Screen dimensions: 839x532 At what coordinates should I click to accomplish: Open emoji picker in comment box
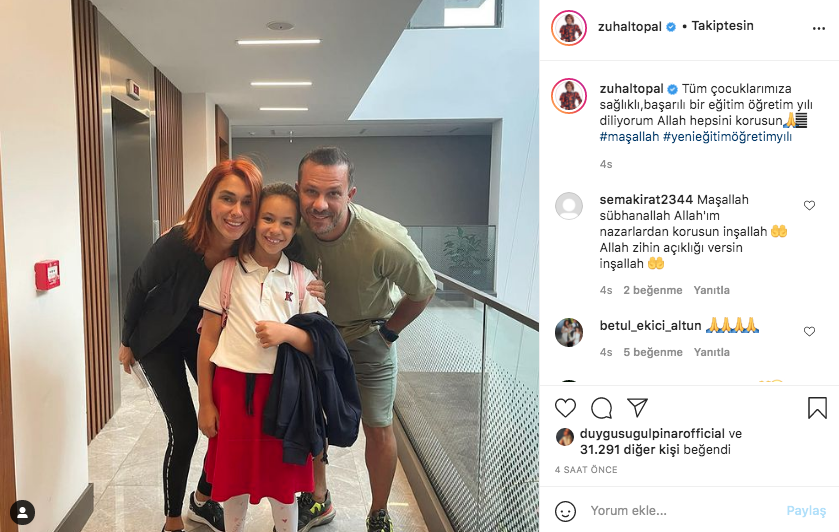[565, 511]
